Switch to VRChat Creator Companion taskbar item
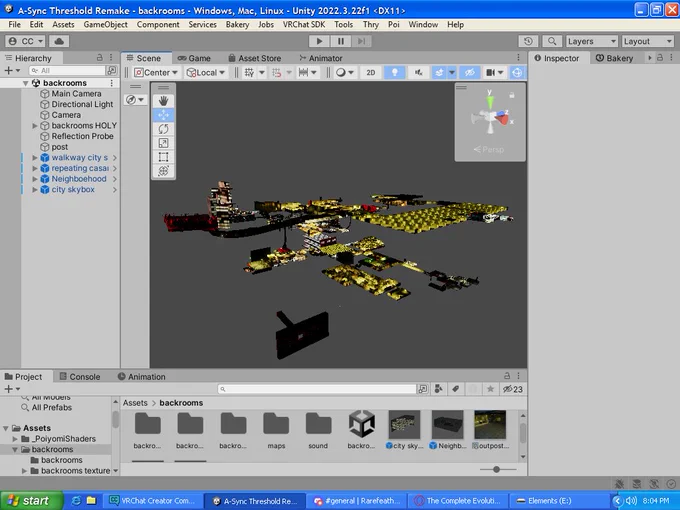Viewport: 680px width, 510px height. pos(153,501)
